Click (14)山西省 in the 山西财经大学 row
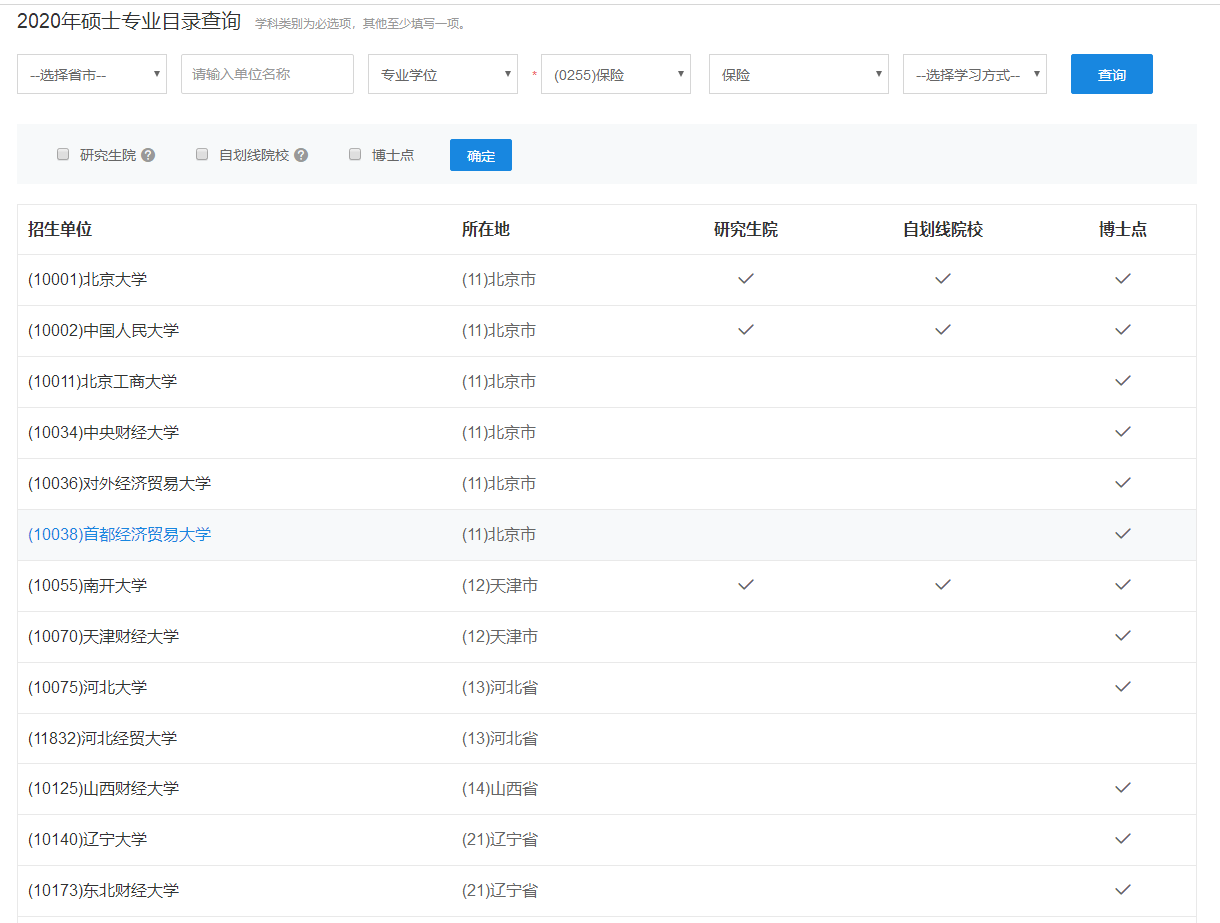This screenshot has height=923, width=1220. pos(500,789)
